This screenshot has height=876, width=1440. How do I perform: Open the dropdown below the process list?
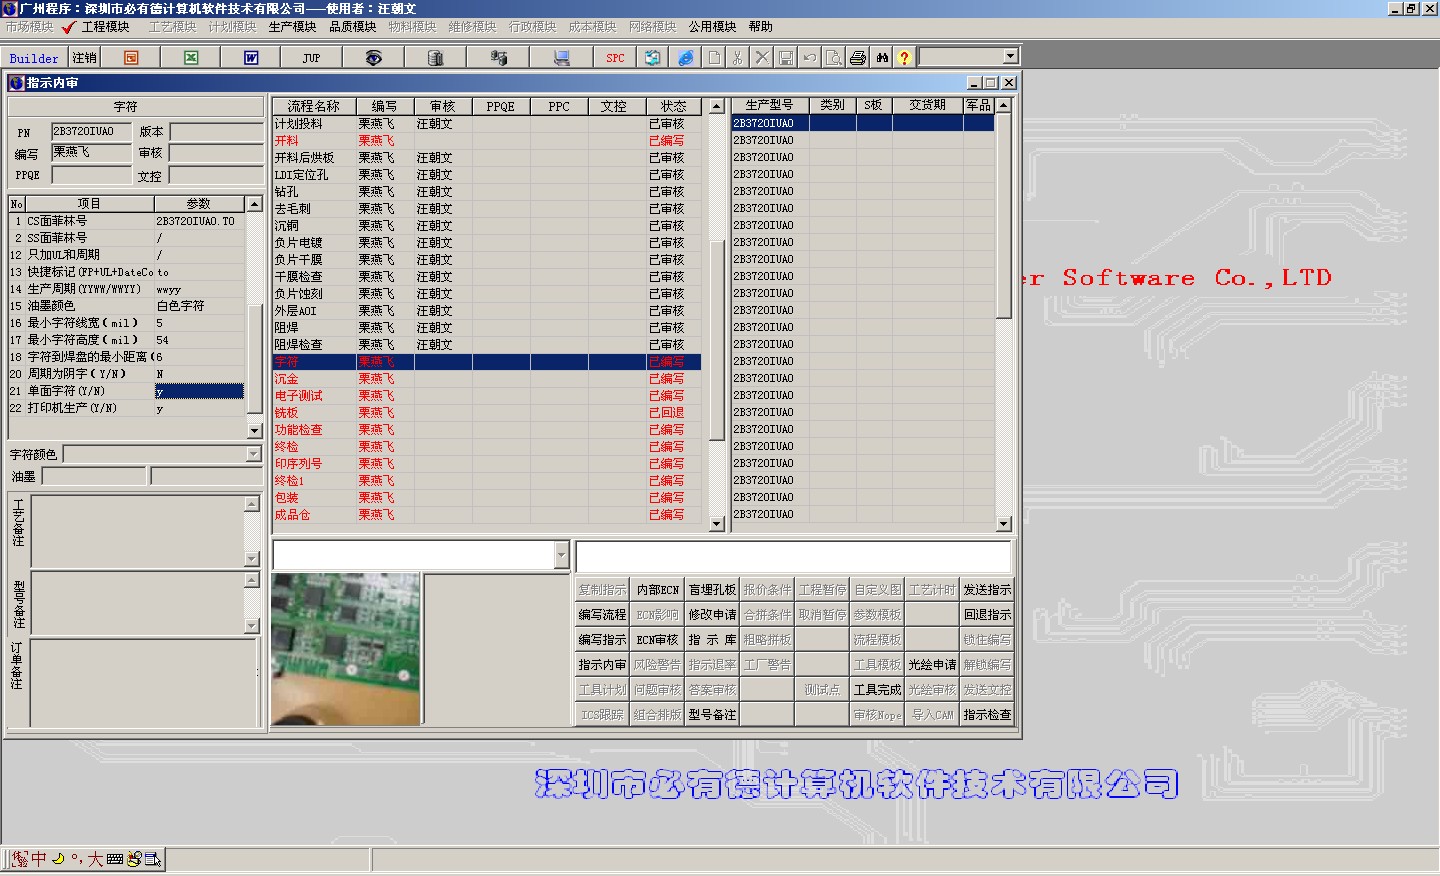pyautogui.click(x=561, y=555)
